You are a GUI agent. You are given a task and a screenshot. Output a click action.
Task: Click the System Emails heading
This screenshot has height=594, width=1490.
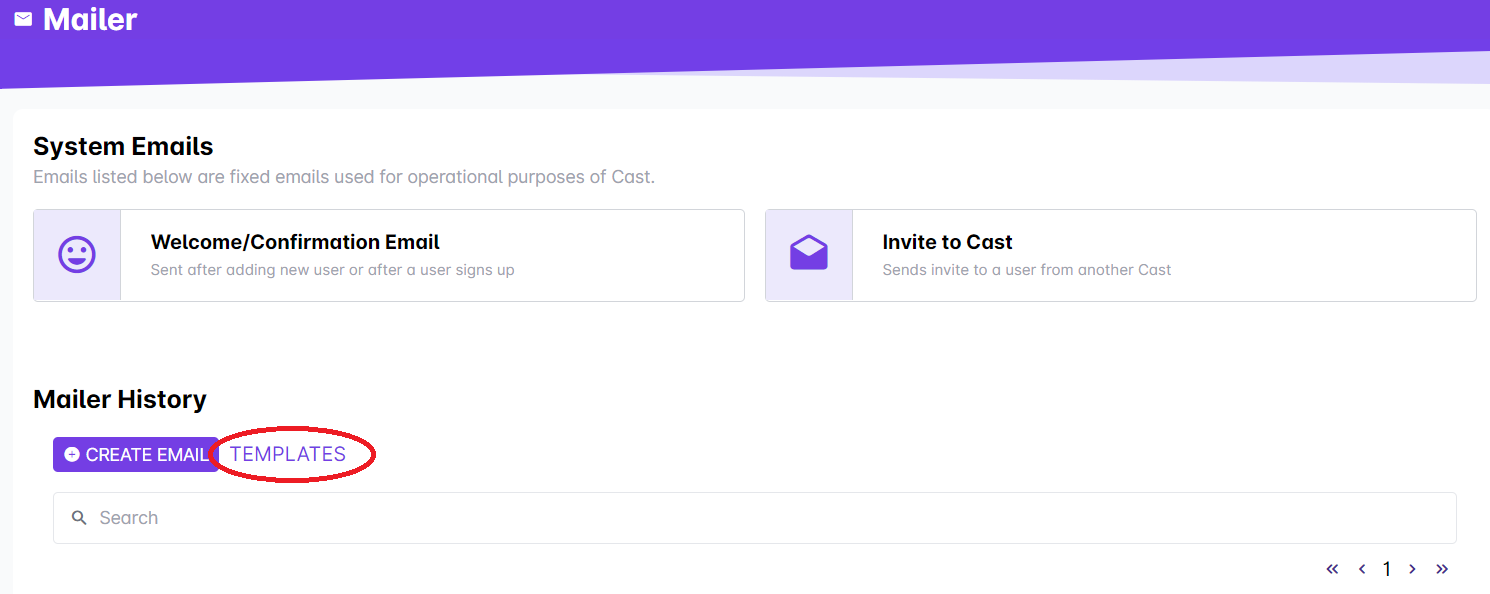pos(123,146)
